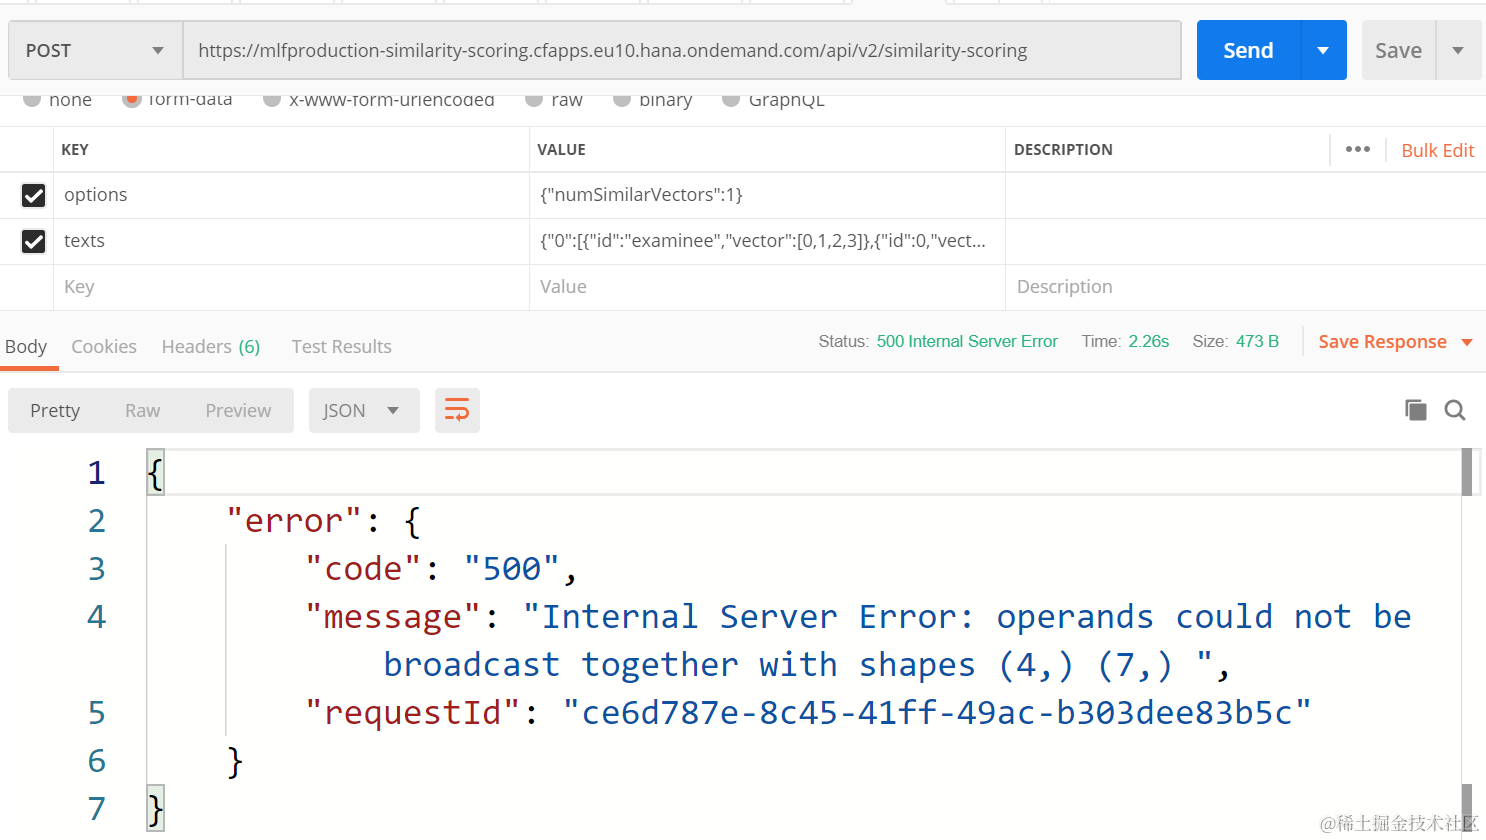Select the form-data body type radio
The image size is (1486, 840).
point(131,99)
